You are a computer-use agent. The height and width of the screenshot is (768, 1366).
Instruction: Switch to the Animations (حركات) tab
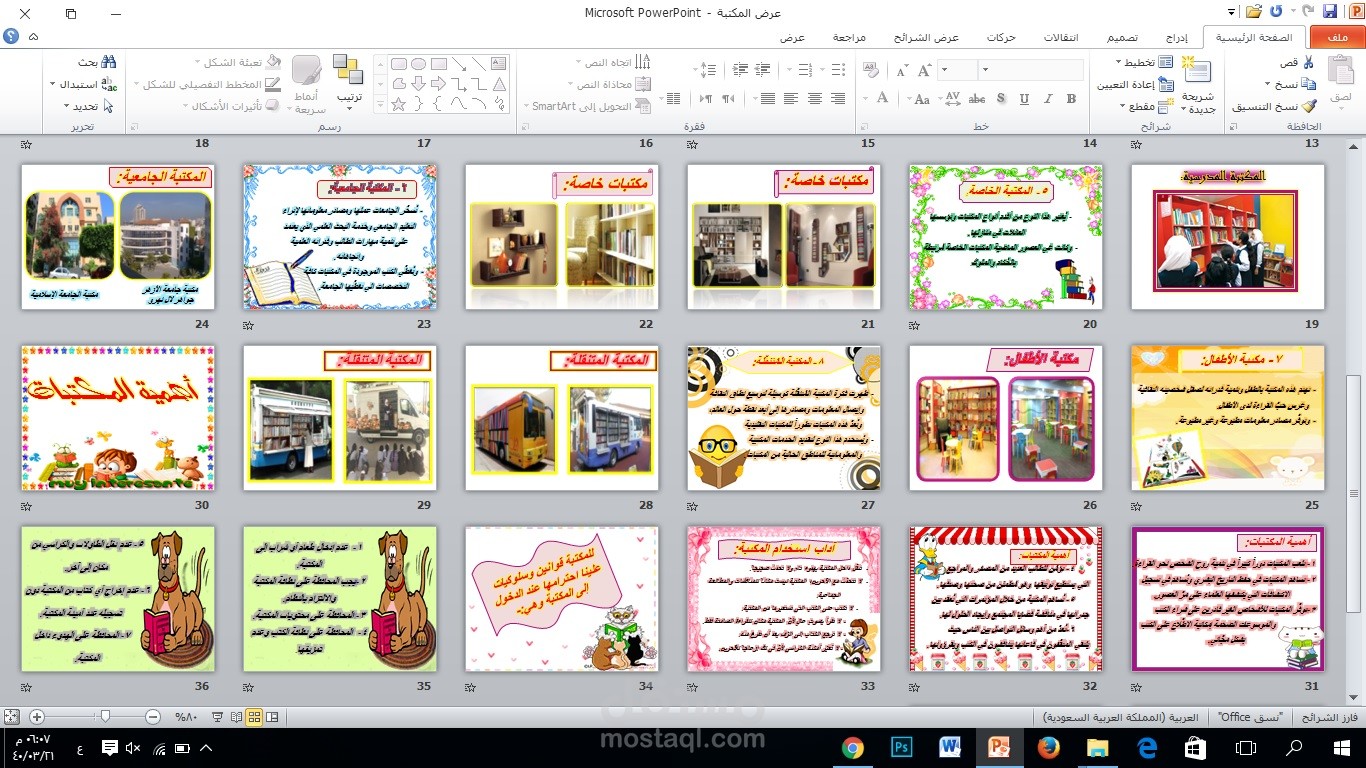[x=1001, y=37]
